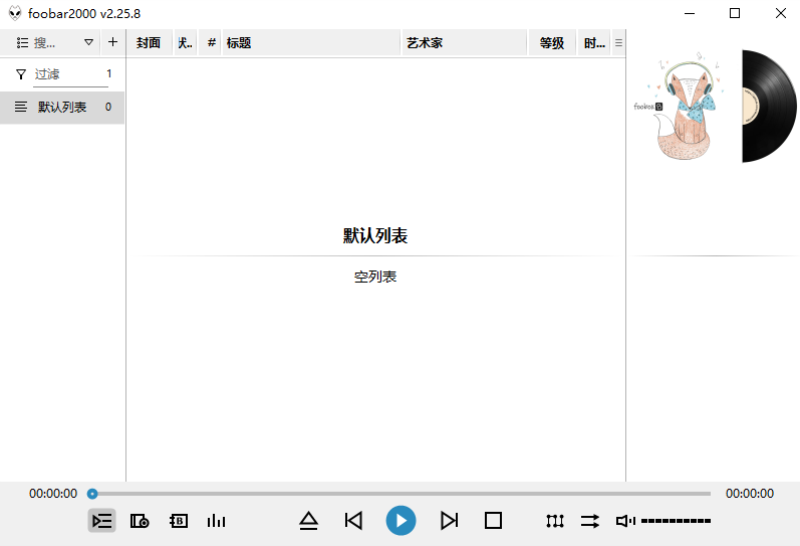Maximize the foobar2000 window
Image resolution: width=800 pixels, height=546 pixels.
pos(735,13)
